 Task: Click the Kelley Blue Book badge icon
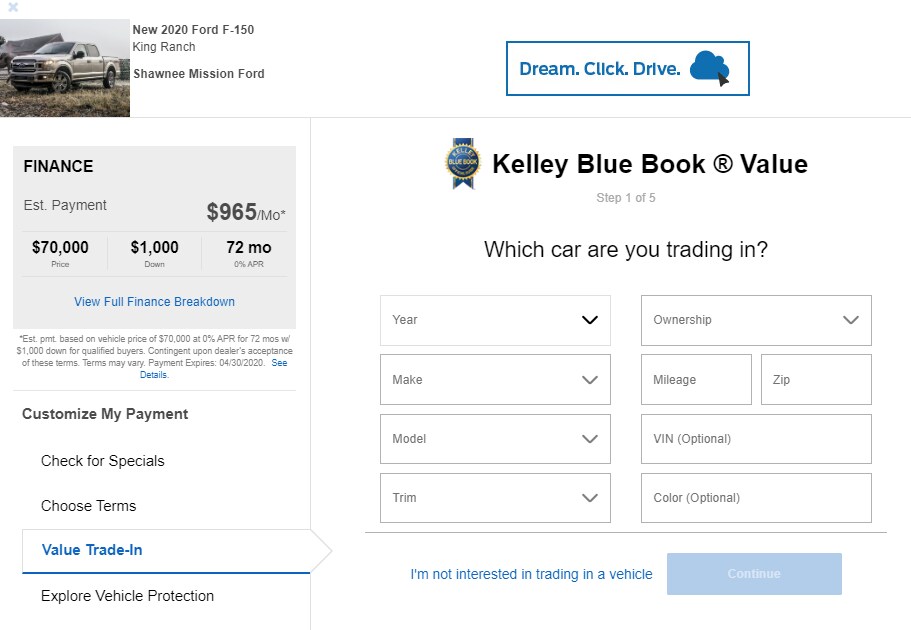[x=463, y=163]
